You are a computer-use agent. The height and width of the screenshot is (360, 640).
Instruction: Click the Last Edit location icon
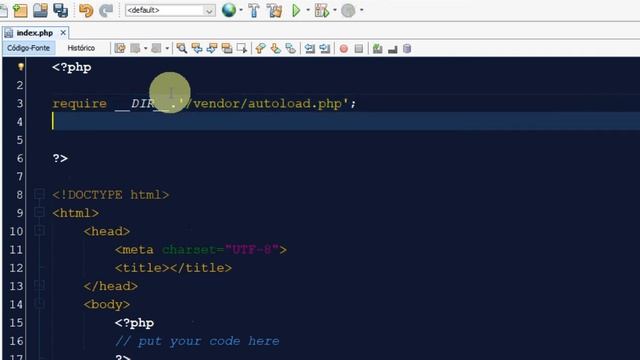pos(120,49)
